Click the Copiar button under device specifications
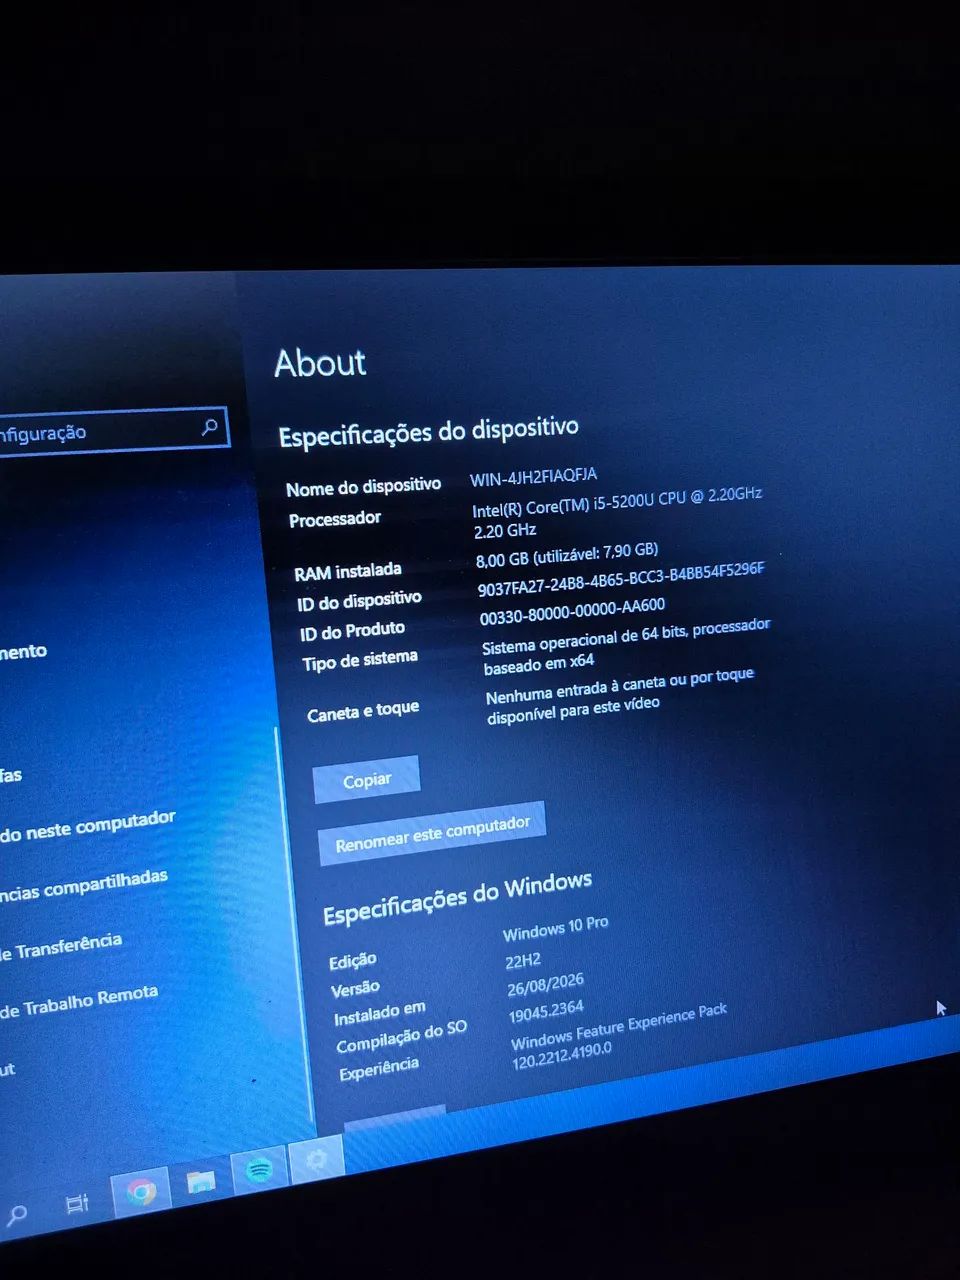Image resolution: width=960 pixels, height=1280 pixels. (x=366, y=780)
